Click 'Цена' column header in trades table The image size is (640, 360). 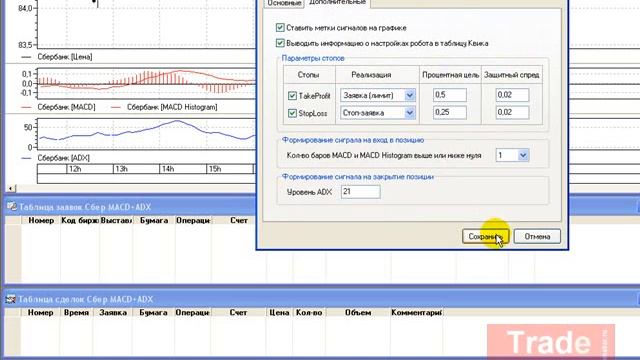(280, 313)
